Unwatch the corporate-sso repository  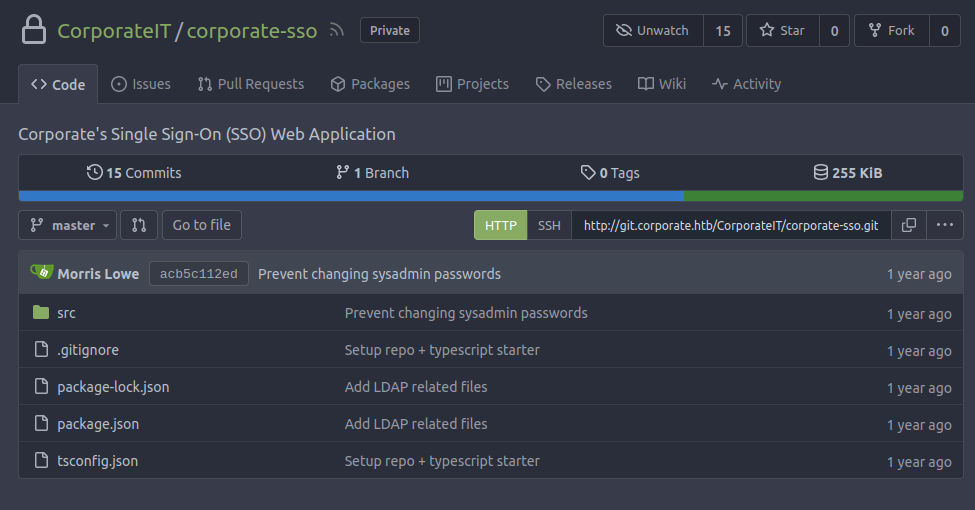click(653, 31)
